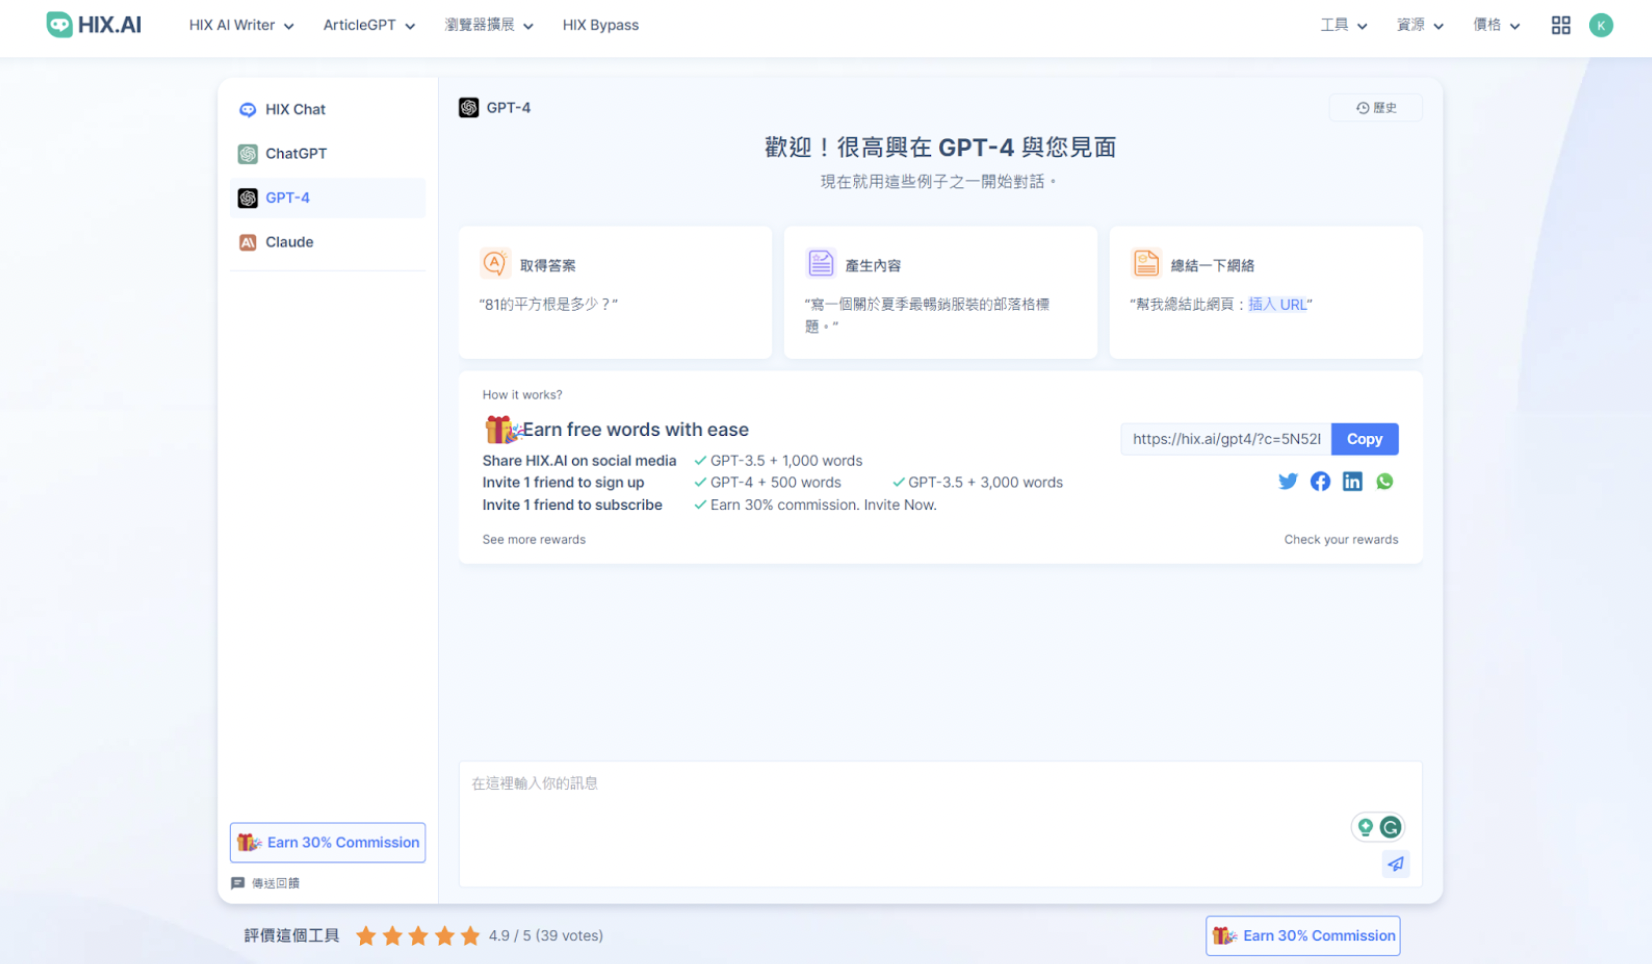Click the How it works? link
The width and height of the screenshot is (1652, 964).
[522, 395]
